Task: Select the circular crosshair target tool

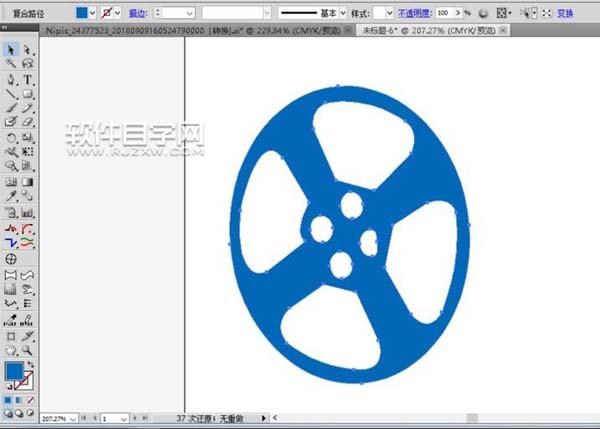Action: coord(11,259)
